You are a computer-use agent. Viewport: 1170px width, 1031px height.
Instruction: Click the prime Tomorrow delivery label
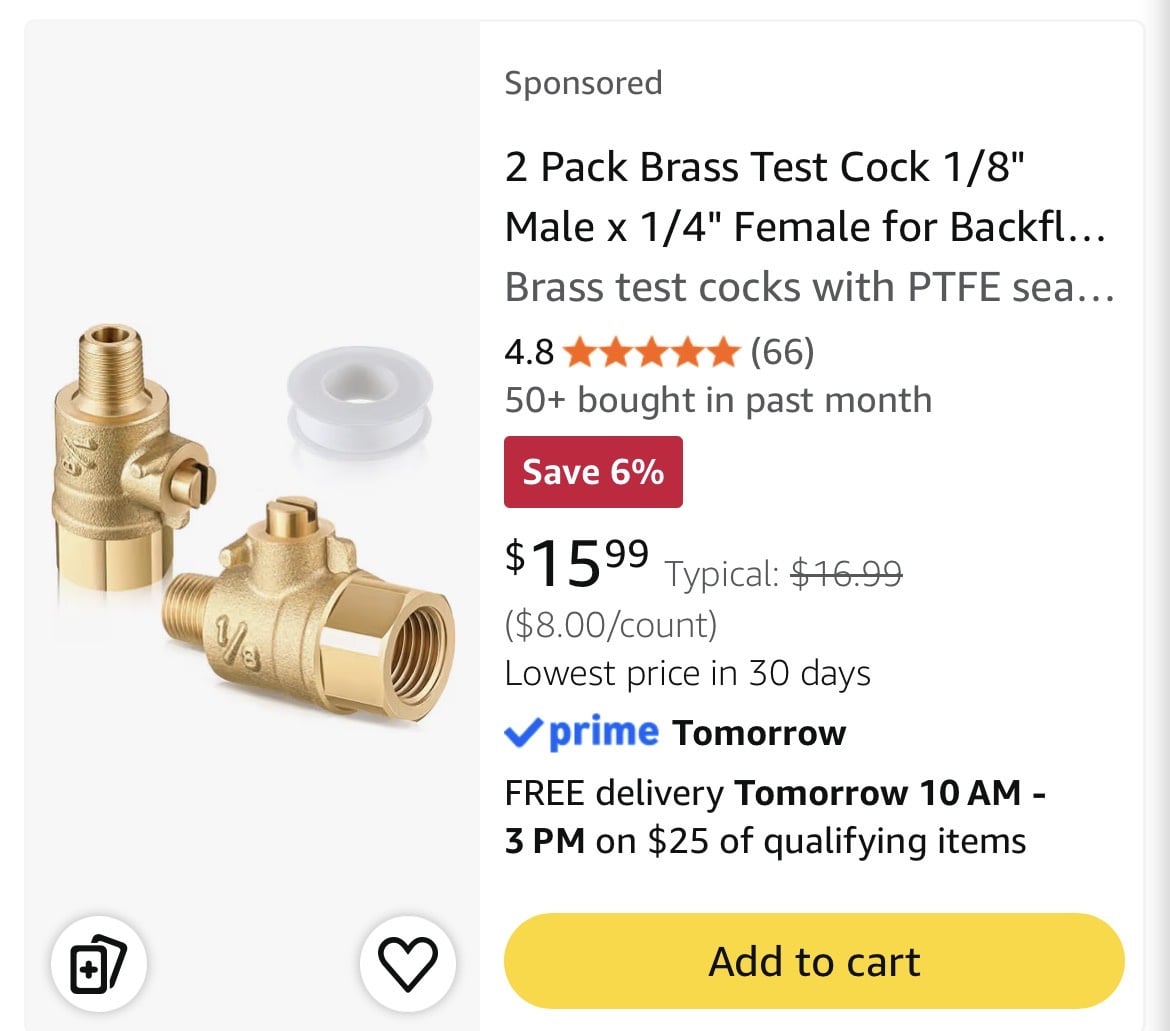click(675, 732)
